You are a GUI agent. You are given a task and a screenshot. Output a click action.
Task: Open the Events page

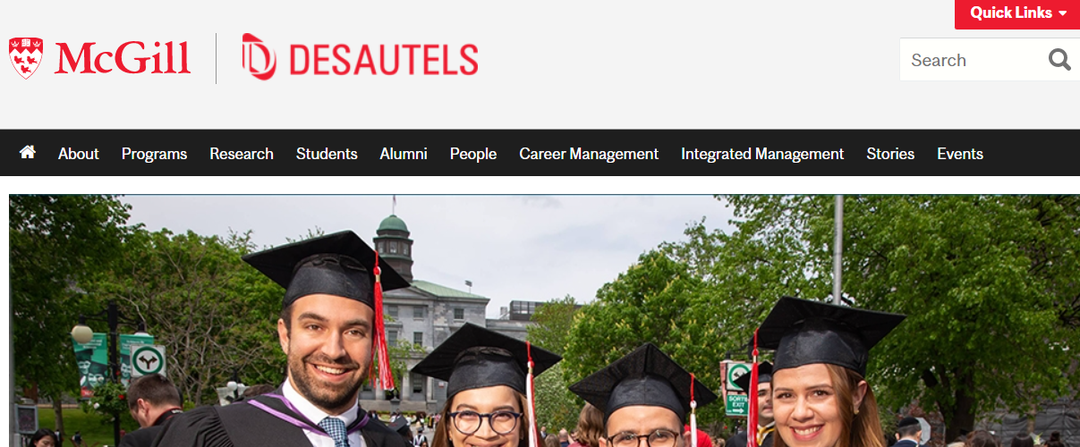pyautogui.click(x=960, y=154)
